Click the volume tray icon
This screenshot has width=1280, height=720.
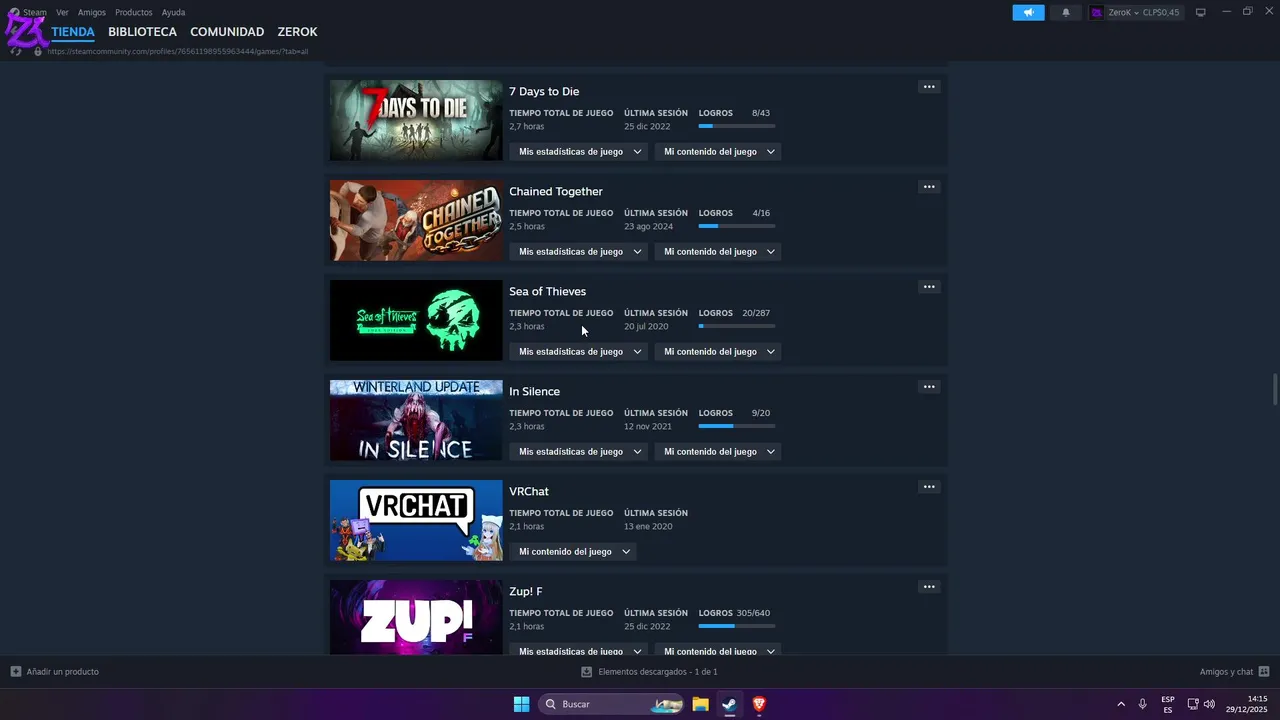click(1209, 704)
